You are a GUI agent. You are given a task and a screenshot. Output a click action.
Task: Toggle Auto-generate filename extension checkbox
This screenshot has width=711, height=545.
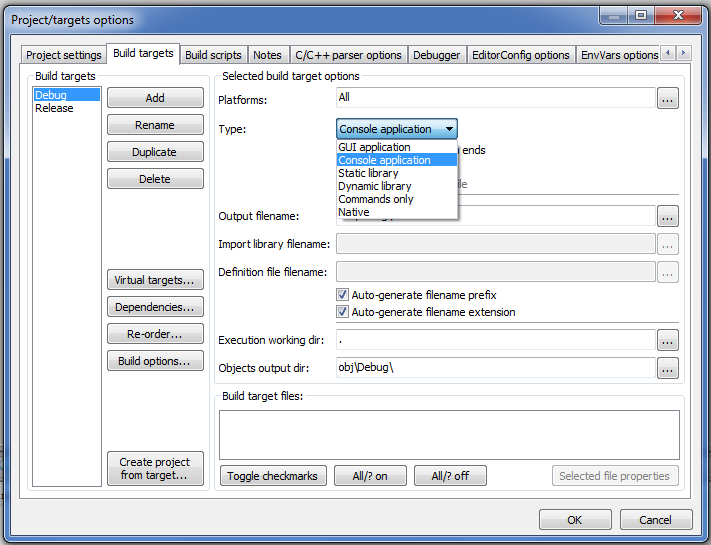(343, 312)
